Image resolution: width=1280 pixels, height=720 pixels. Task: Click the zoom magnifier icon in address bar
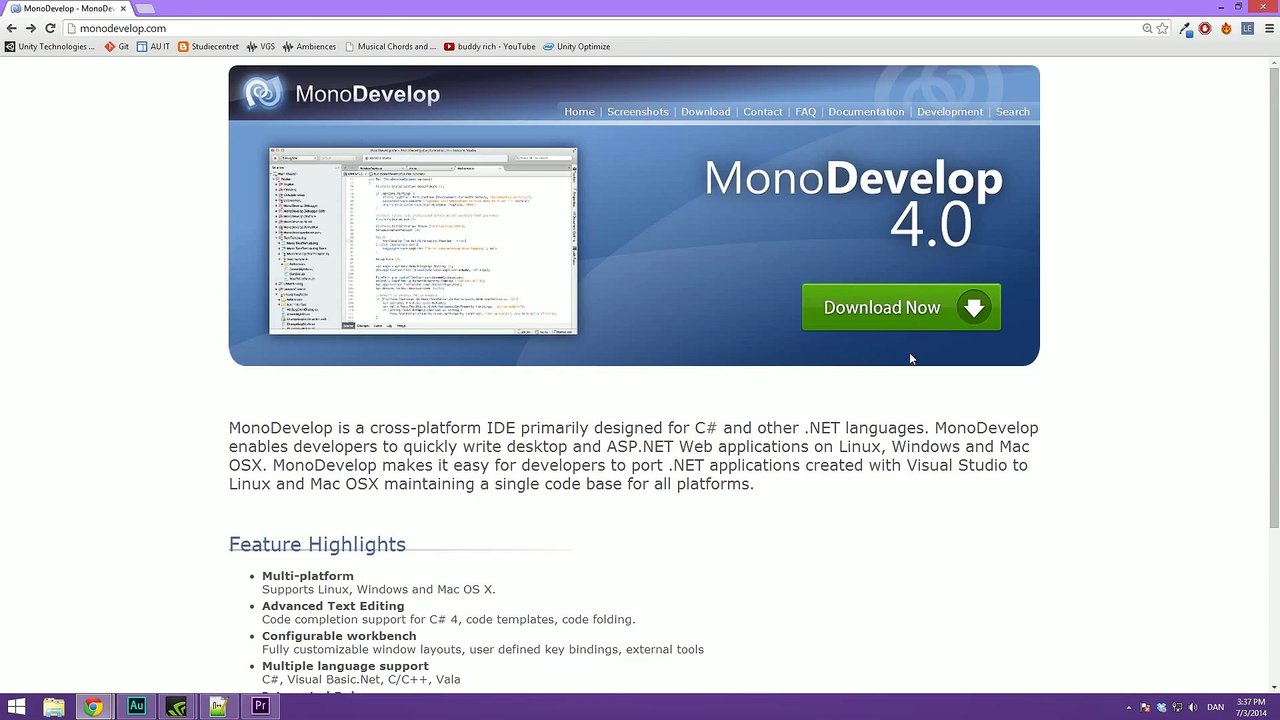pos(1147,29)
